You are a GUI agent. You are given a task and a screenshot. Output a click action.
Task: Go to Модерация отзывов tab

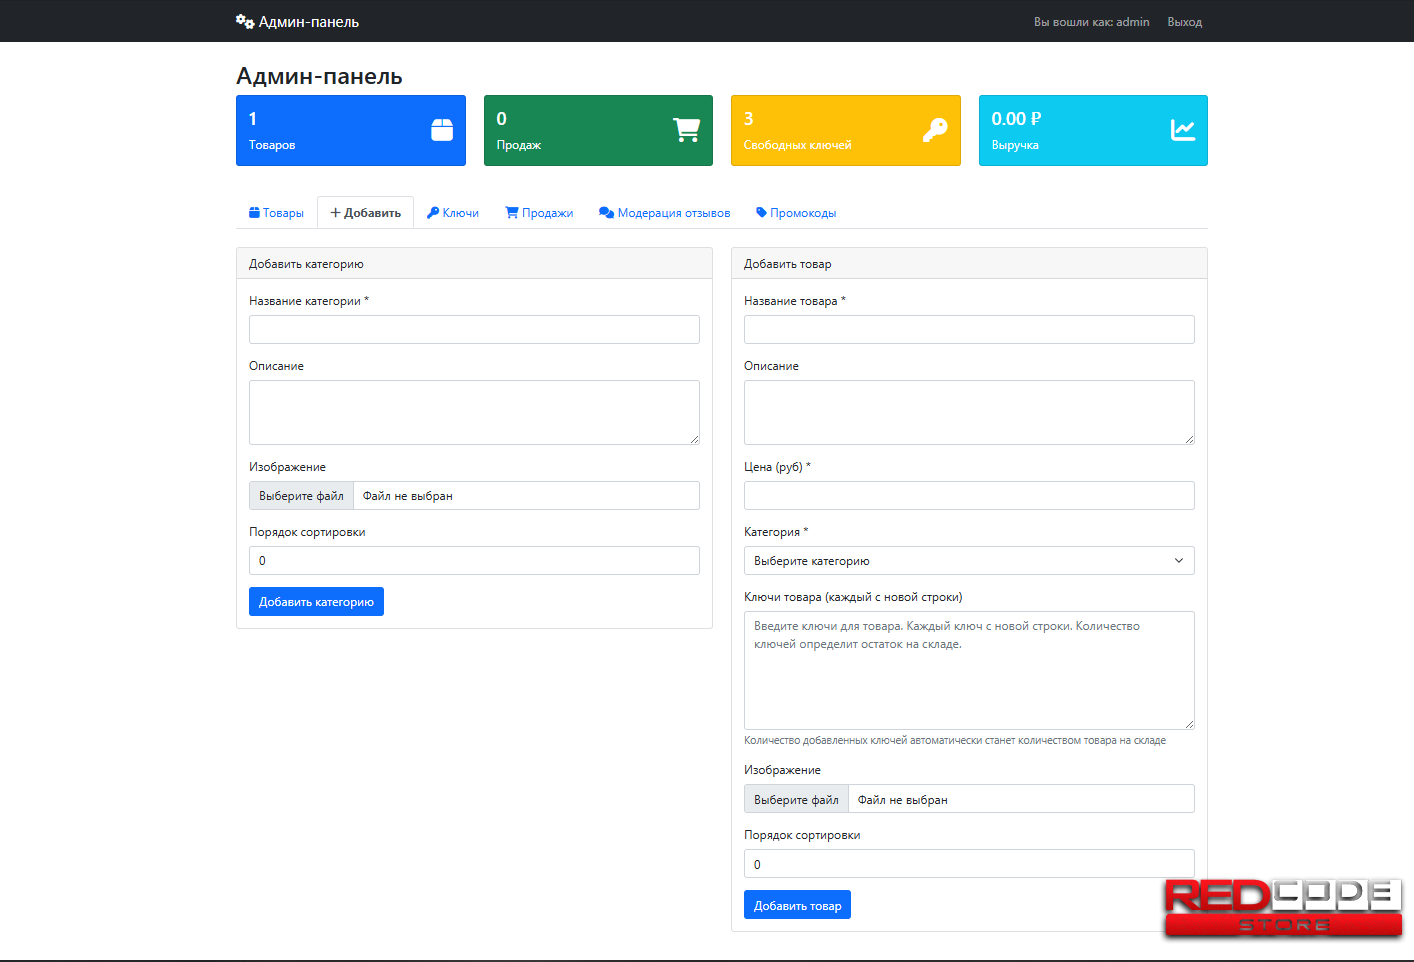tap(664, 213)
